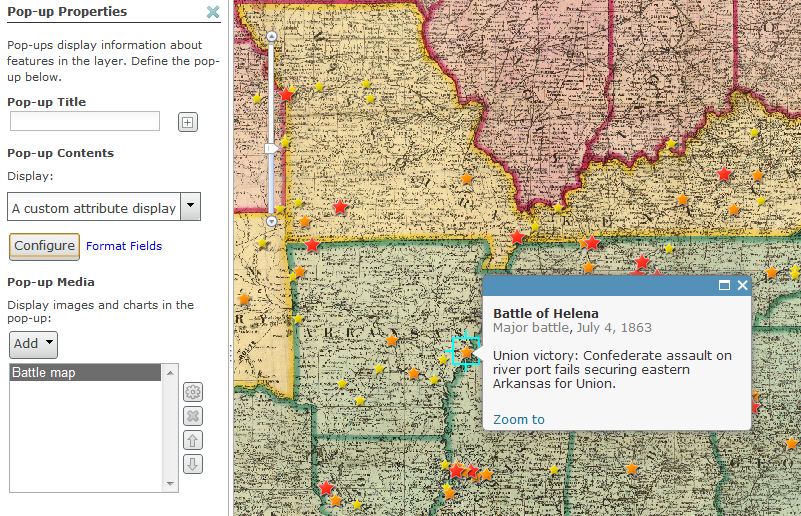Viewport: 801px width, 516px height.
Task: Expand the Add media dropdown button
Action: (x=33, y=345)
